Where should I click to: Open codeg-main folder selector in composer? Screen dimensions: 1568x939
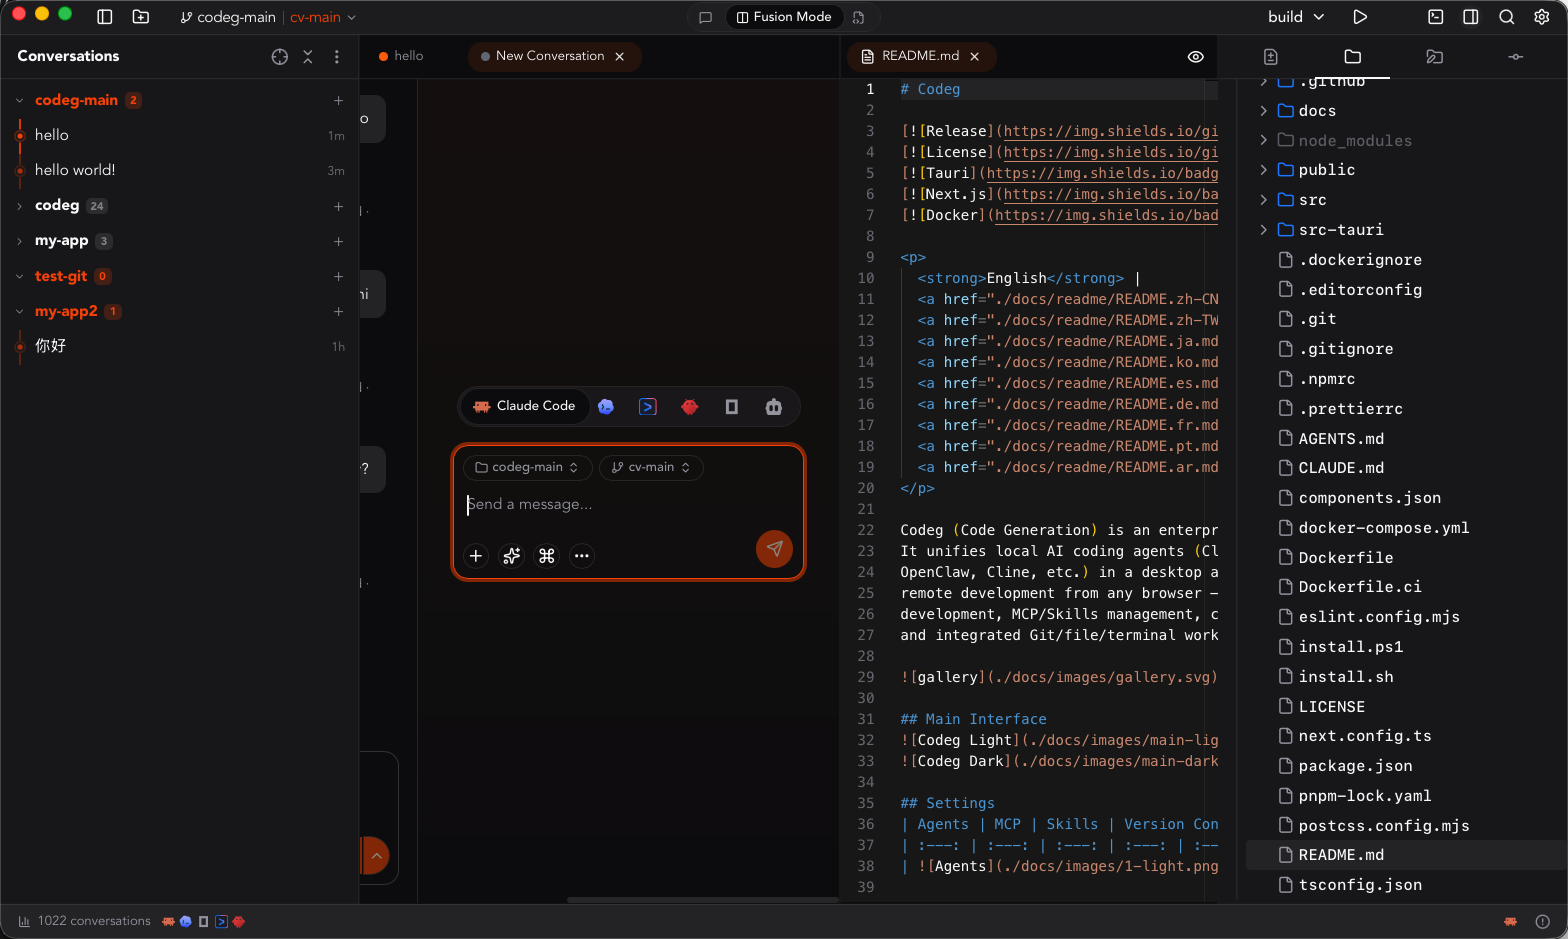click(x=527, y=468)
